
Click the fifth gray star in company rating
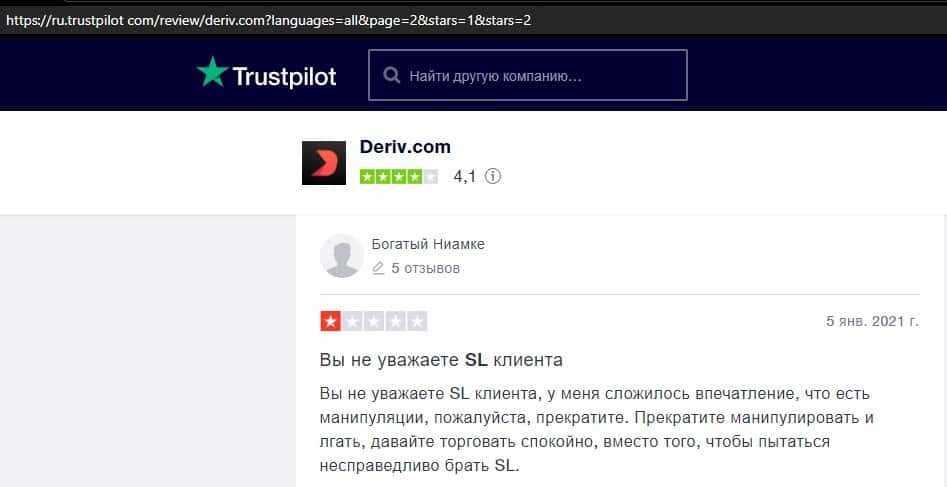tap(430, 177)
